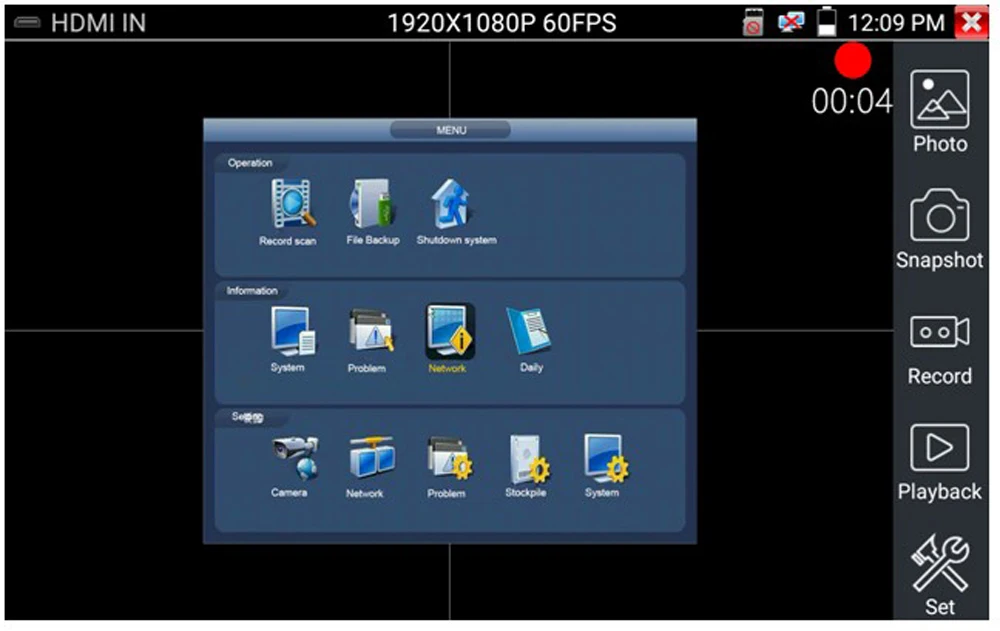Click the Information section heading

coord(252,290)
